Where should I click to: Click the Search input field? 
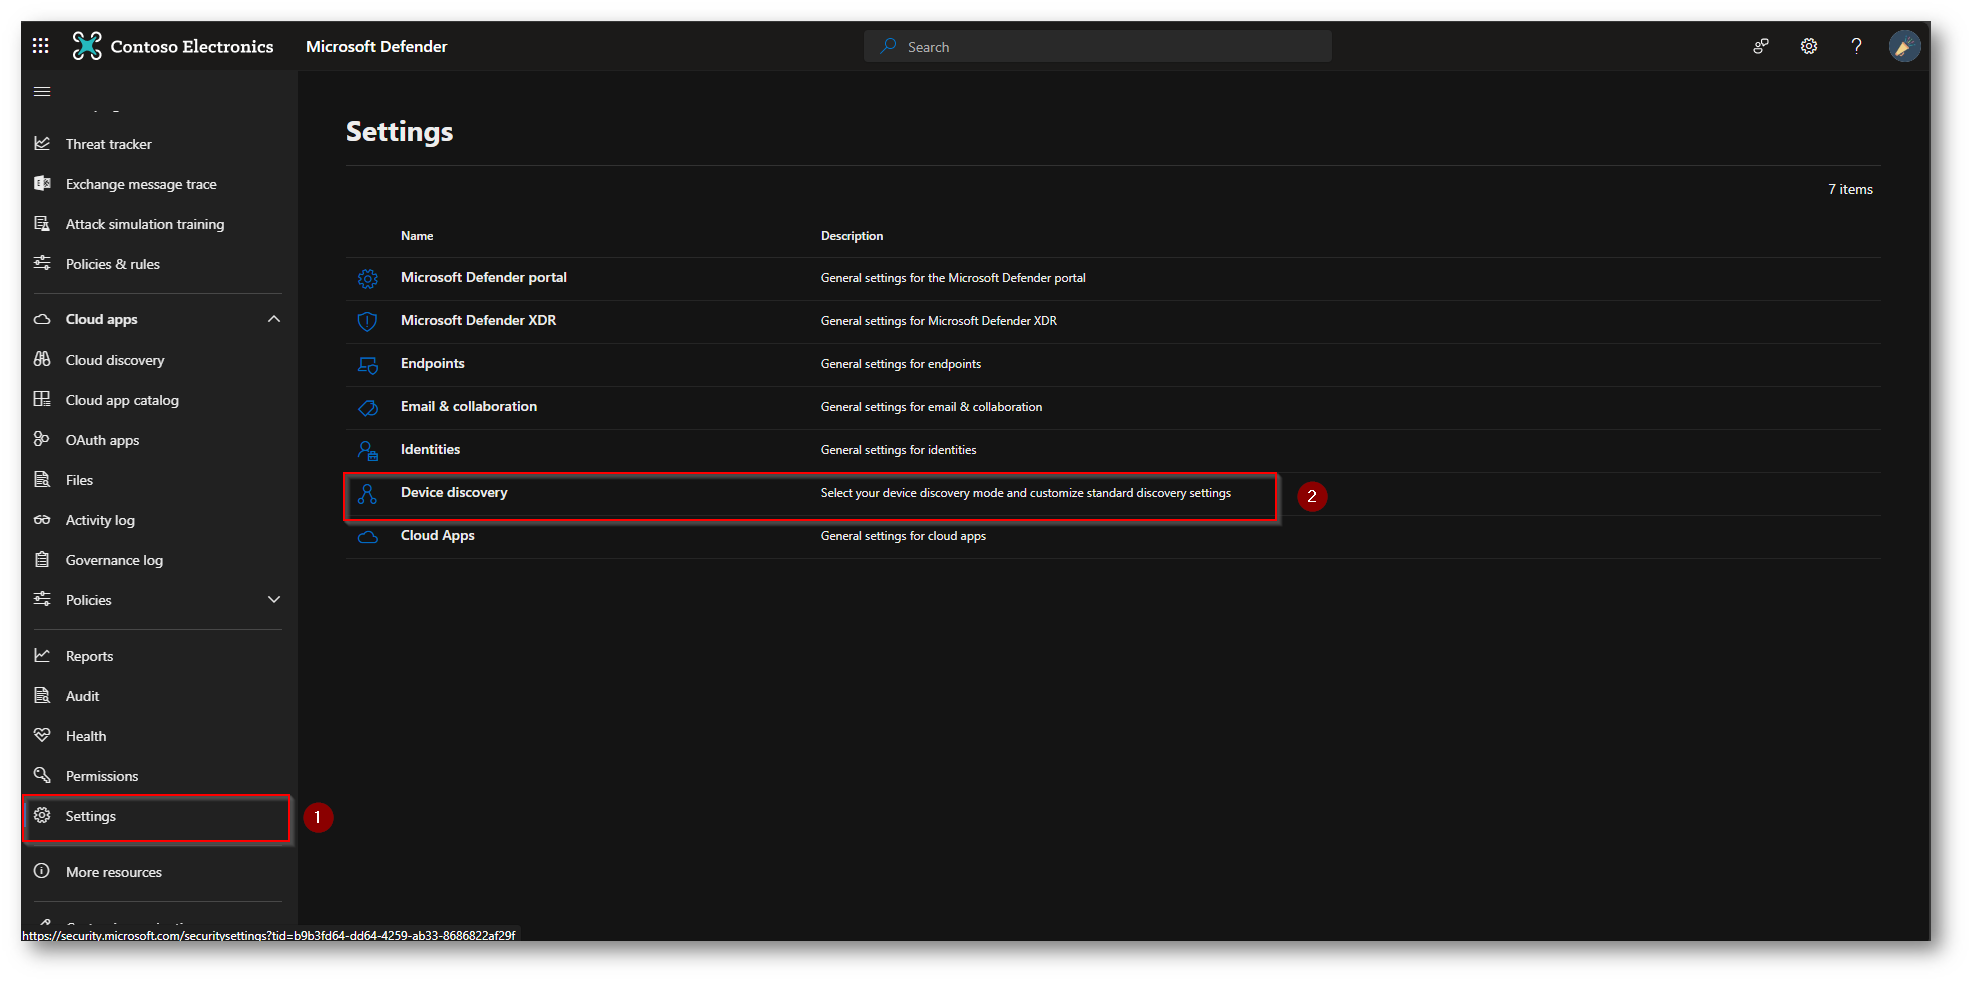pos(1098,46)
